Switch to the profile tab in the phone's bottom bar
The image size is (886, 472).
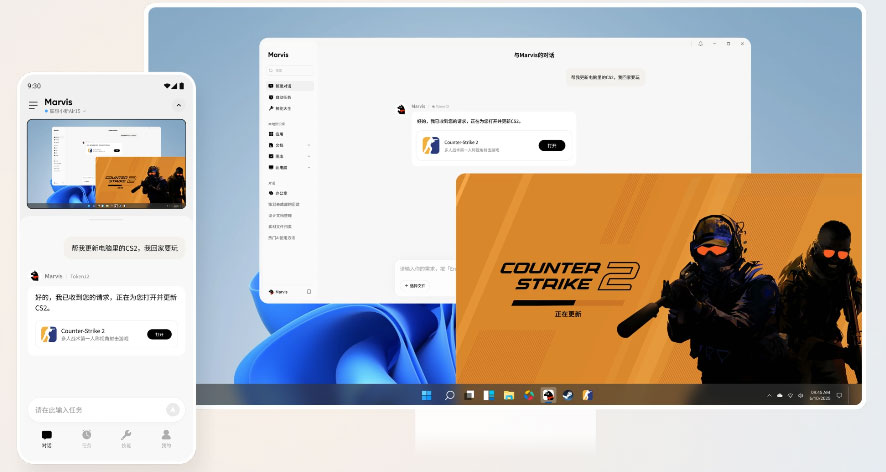(x=166, y=439)
